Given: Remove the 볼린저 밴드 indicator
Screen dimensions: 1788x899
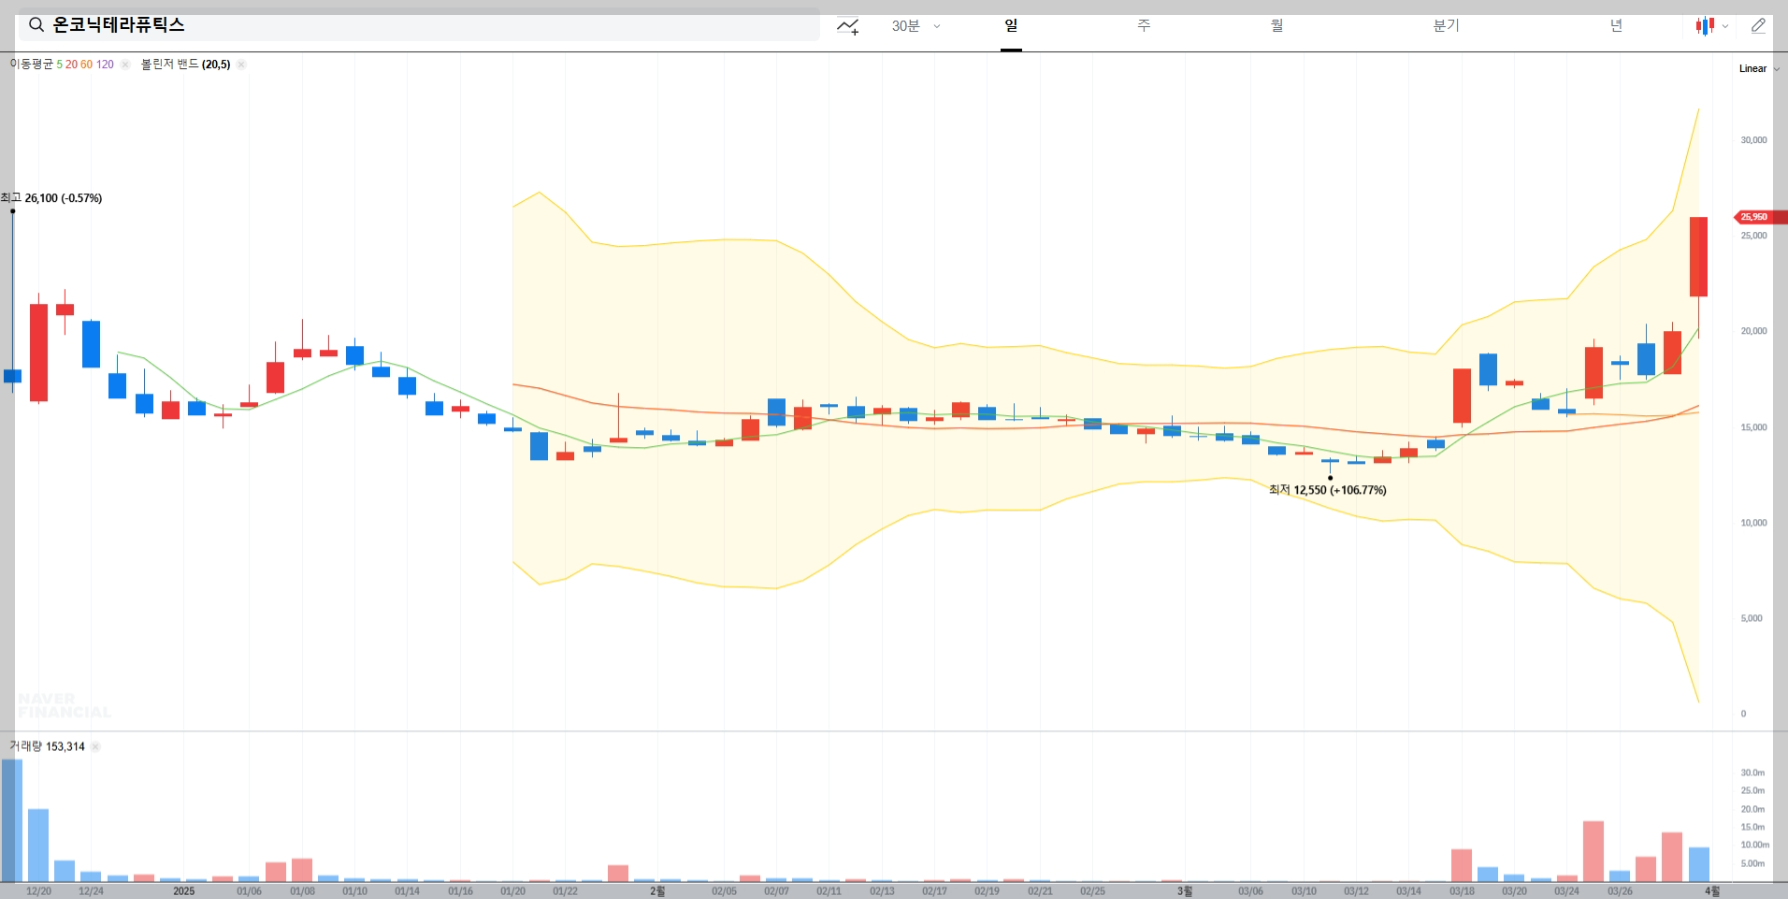Looking at the screenshot, I should coord(241,64).
